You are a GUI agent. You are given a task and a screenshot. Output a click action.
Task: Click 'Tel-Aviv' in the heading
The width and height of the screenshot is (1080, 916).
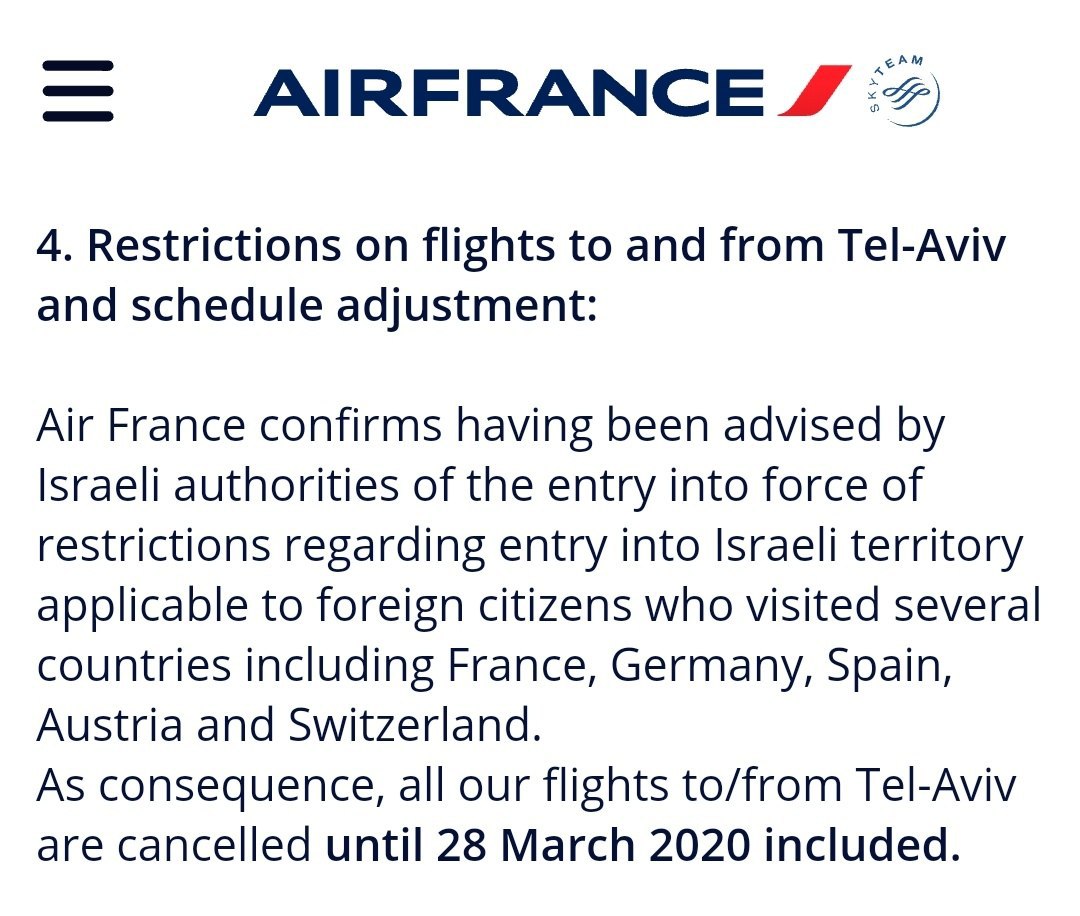coord(922,244)
